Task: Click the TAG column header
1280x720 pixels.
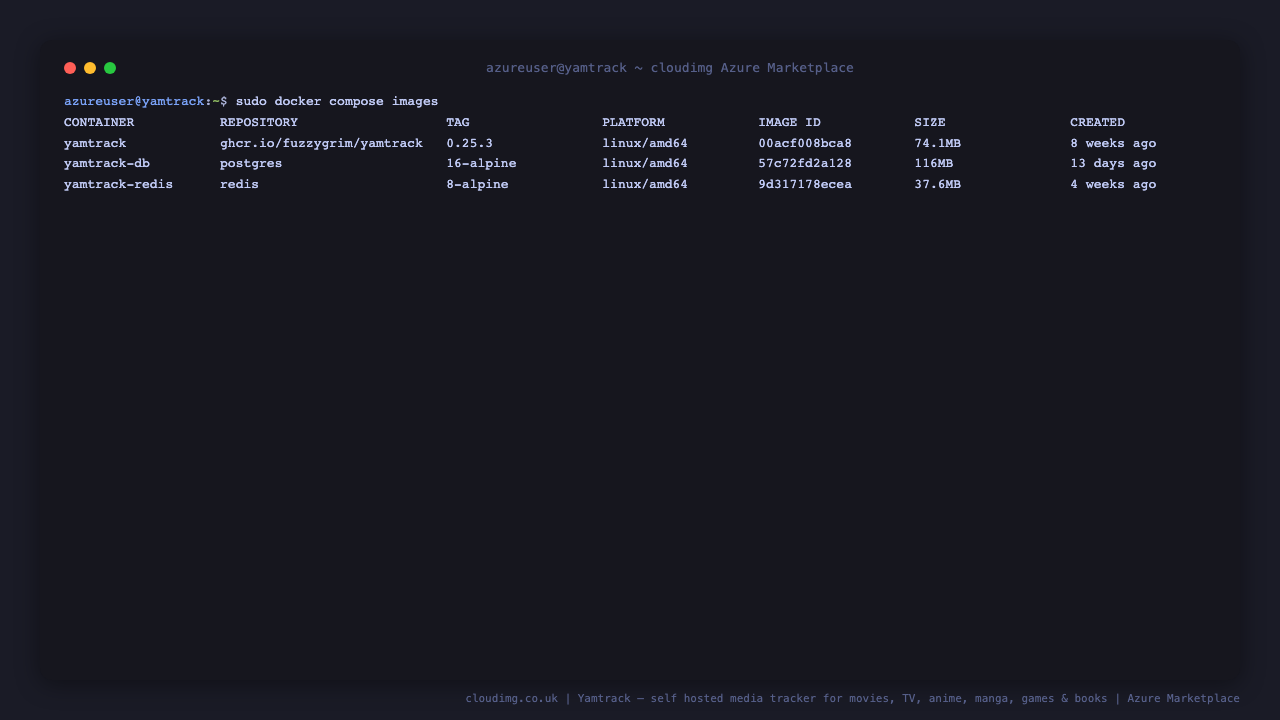Action: click(458, 123)
